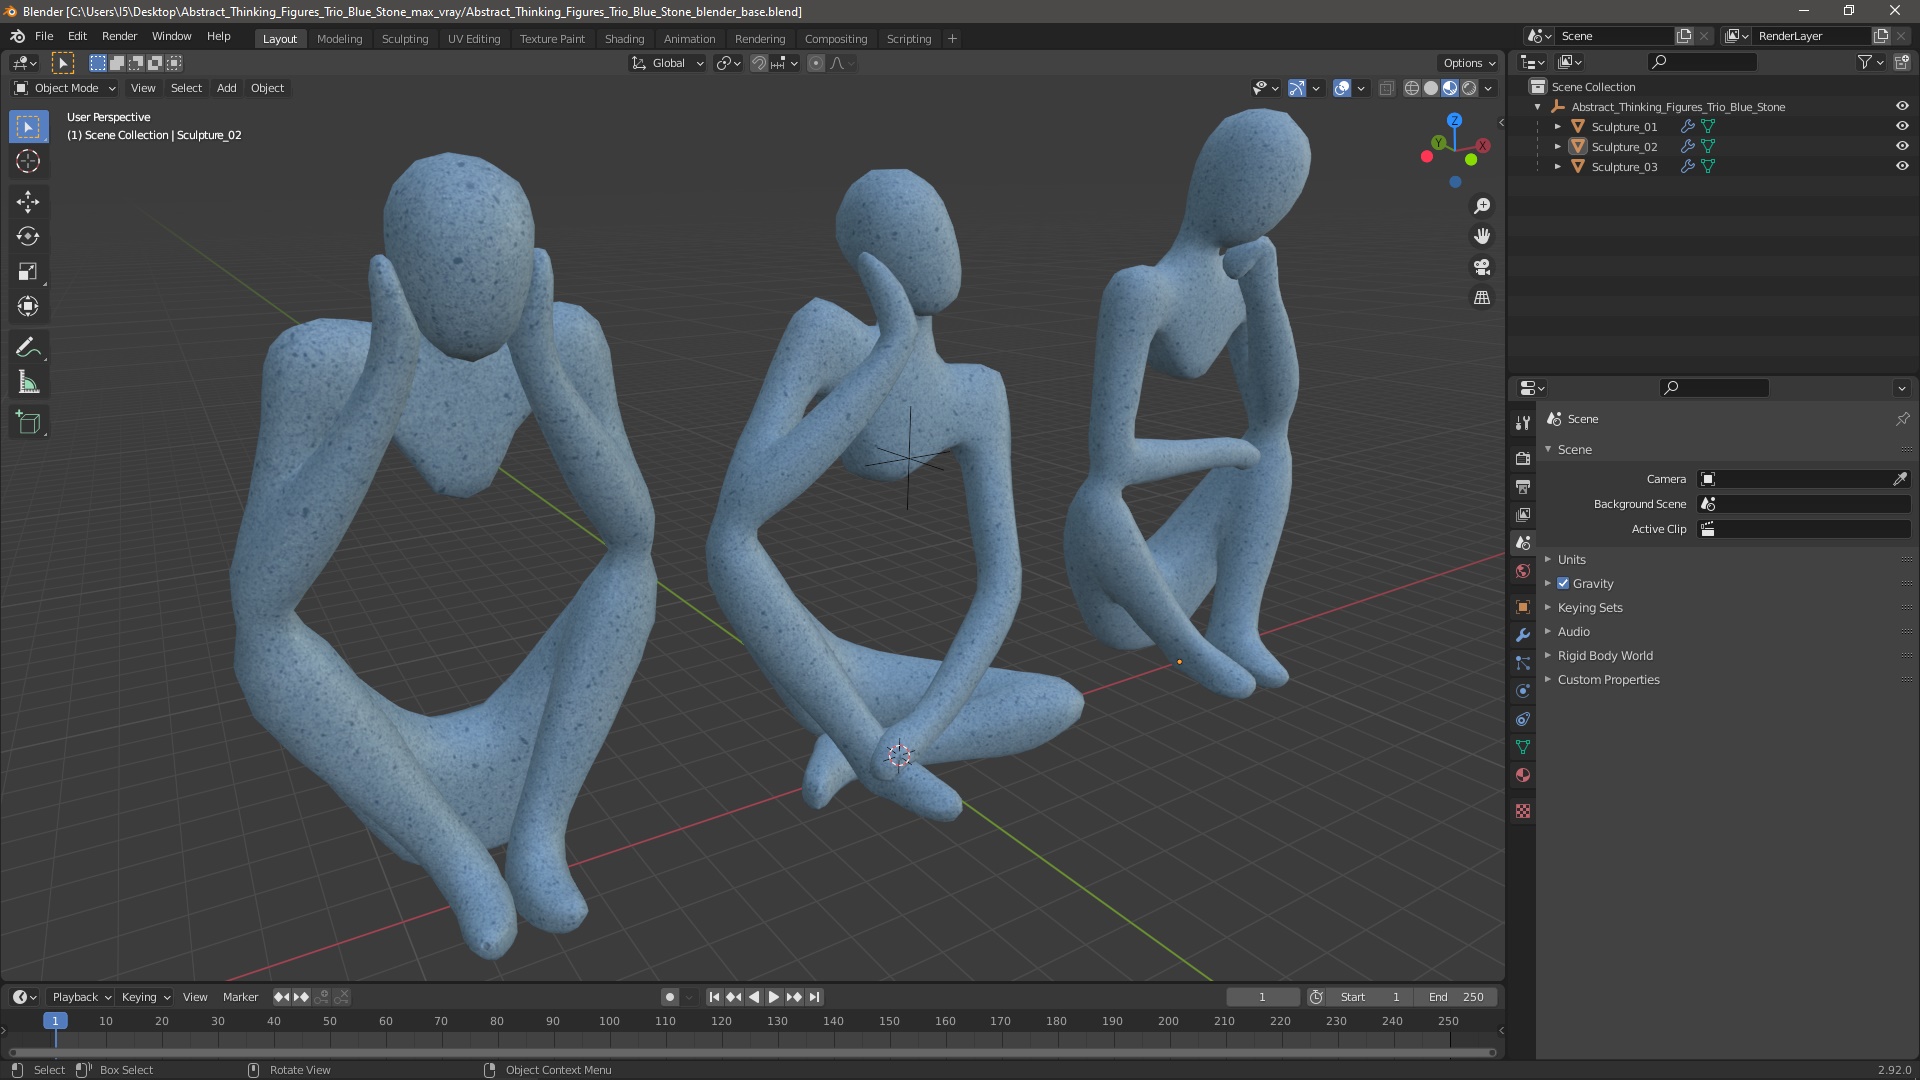Screen dimensions: 1920x1080
Task: Click the Options button in viewport header
Action: [1468, 63]
